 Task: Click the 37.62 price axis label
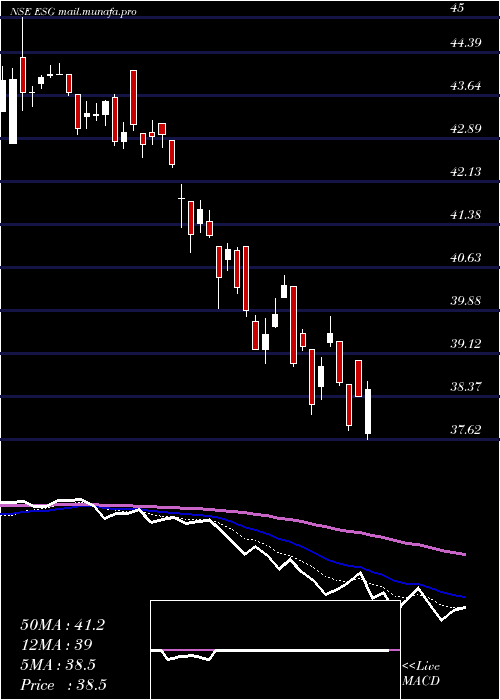point(466,430)
